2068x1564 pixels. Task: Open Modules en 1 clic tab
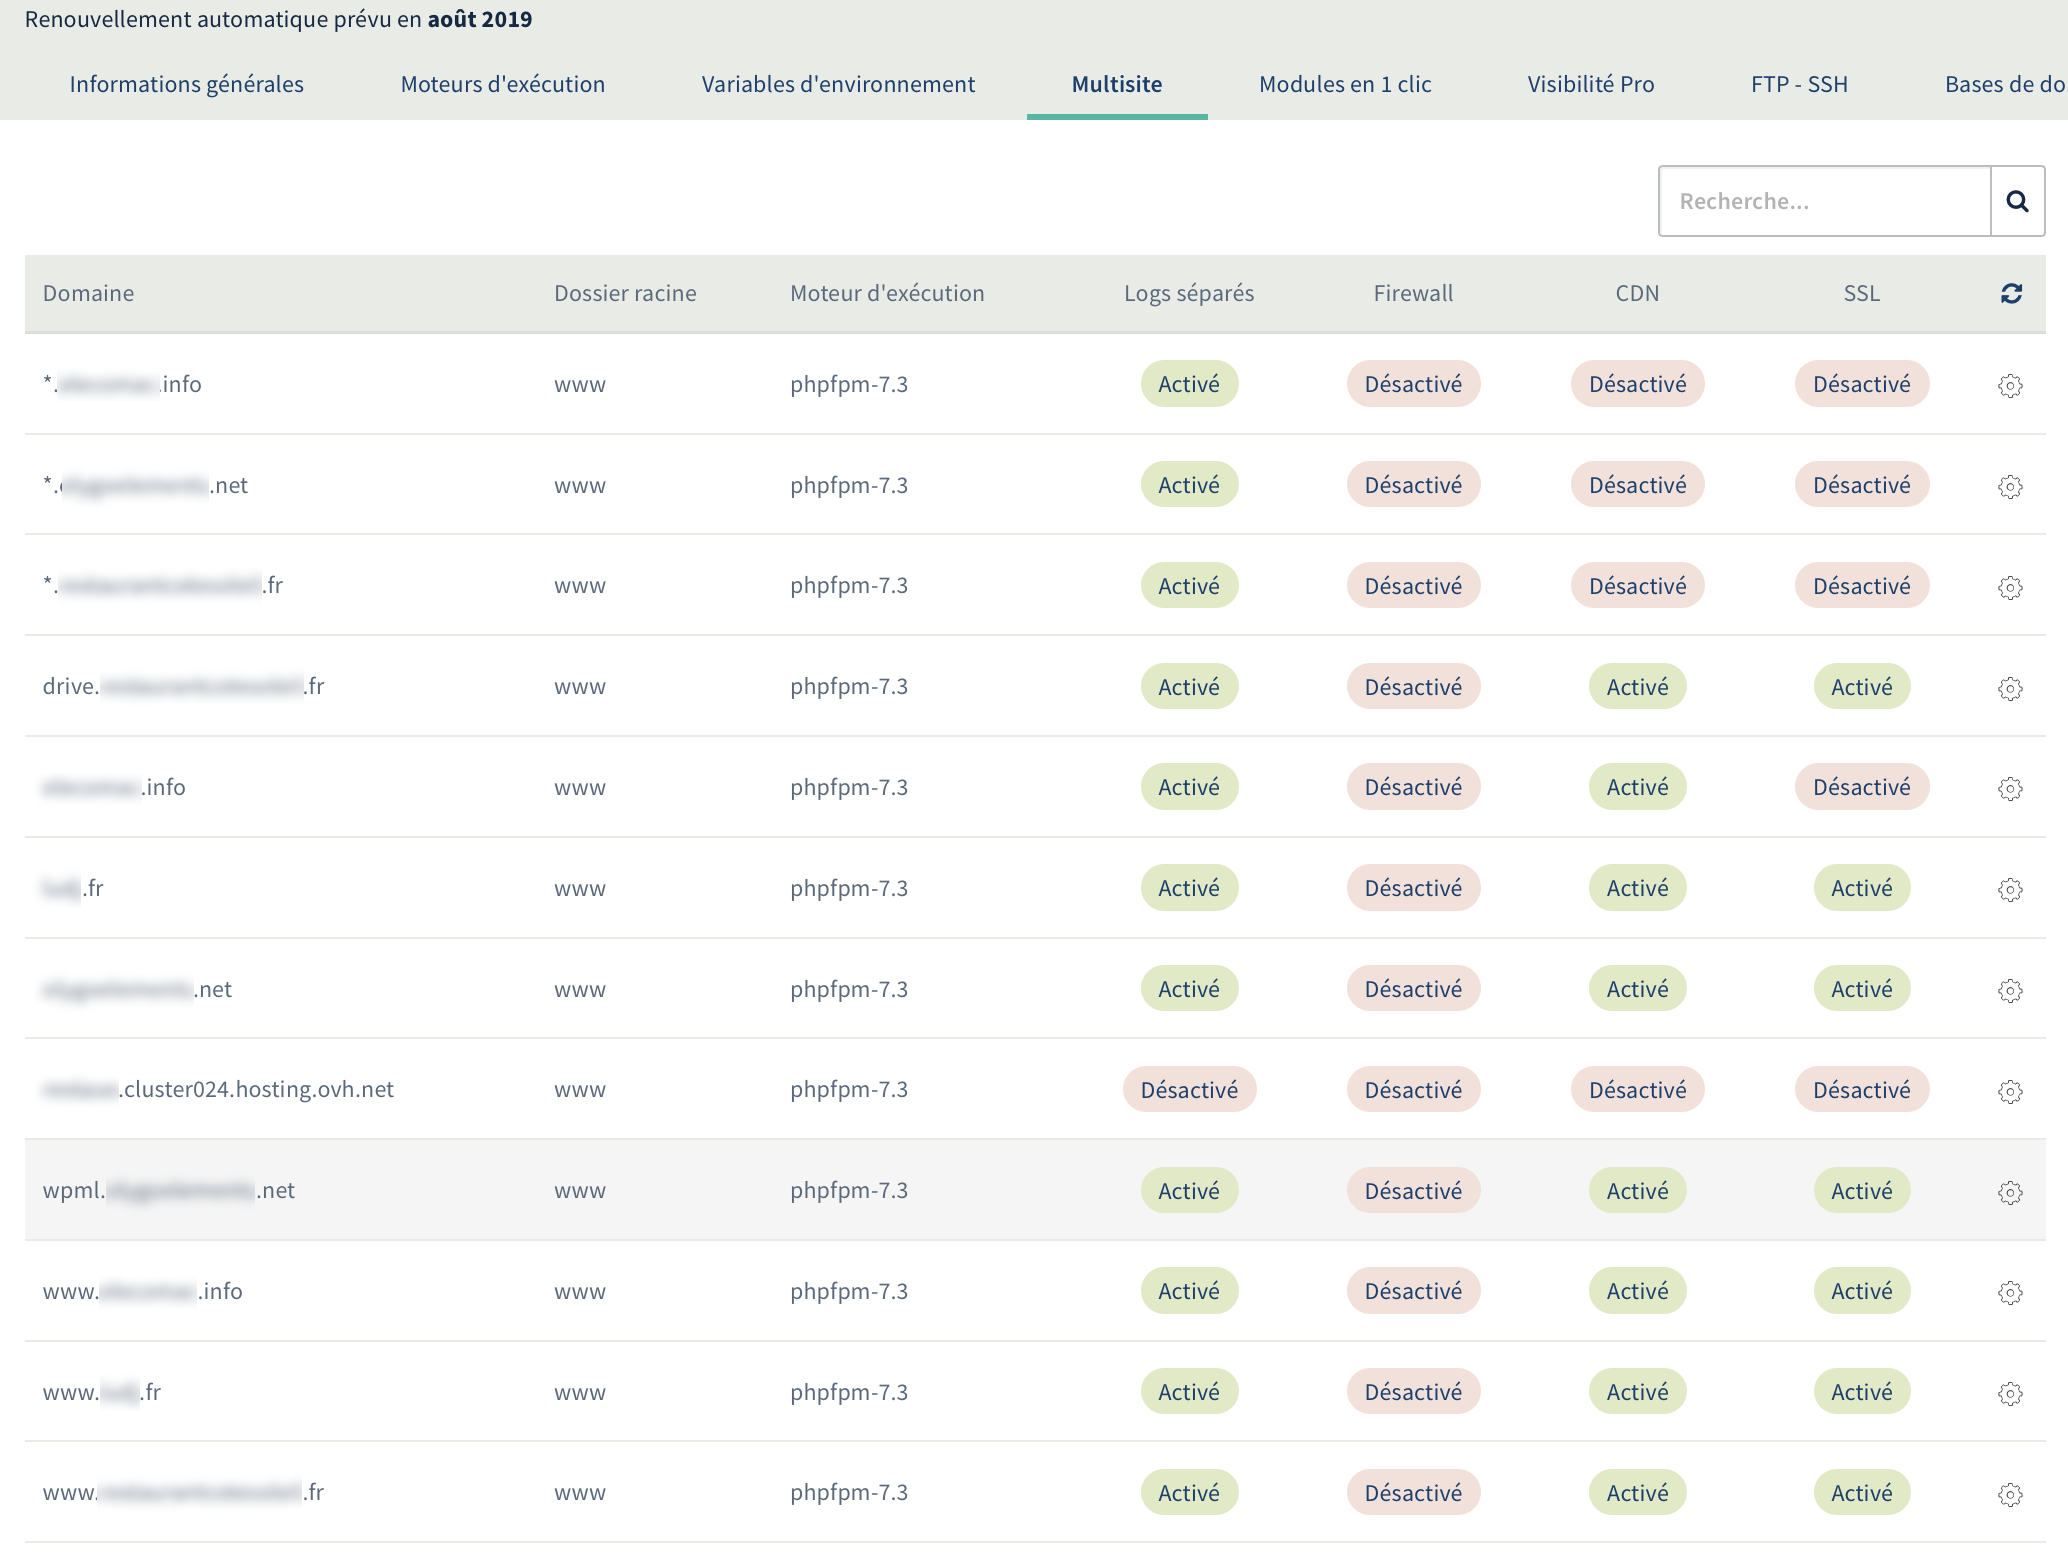click(x=1345, y=84)
